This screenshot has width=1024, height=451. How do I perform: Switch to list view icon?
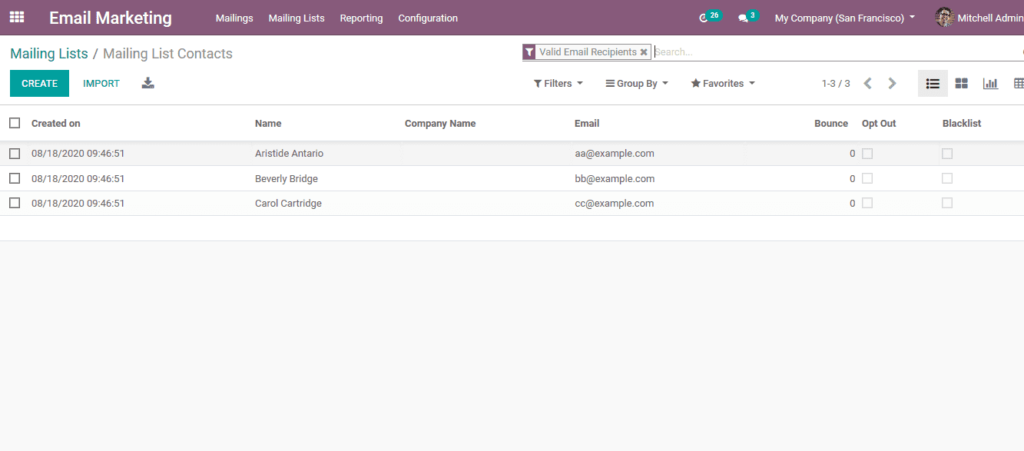click(933, 84)
